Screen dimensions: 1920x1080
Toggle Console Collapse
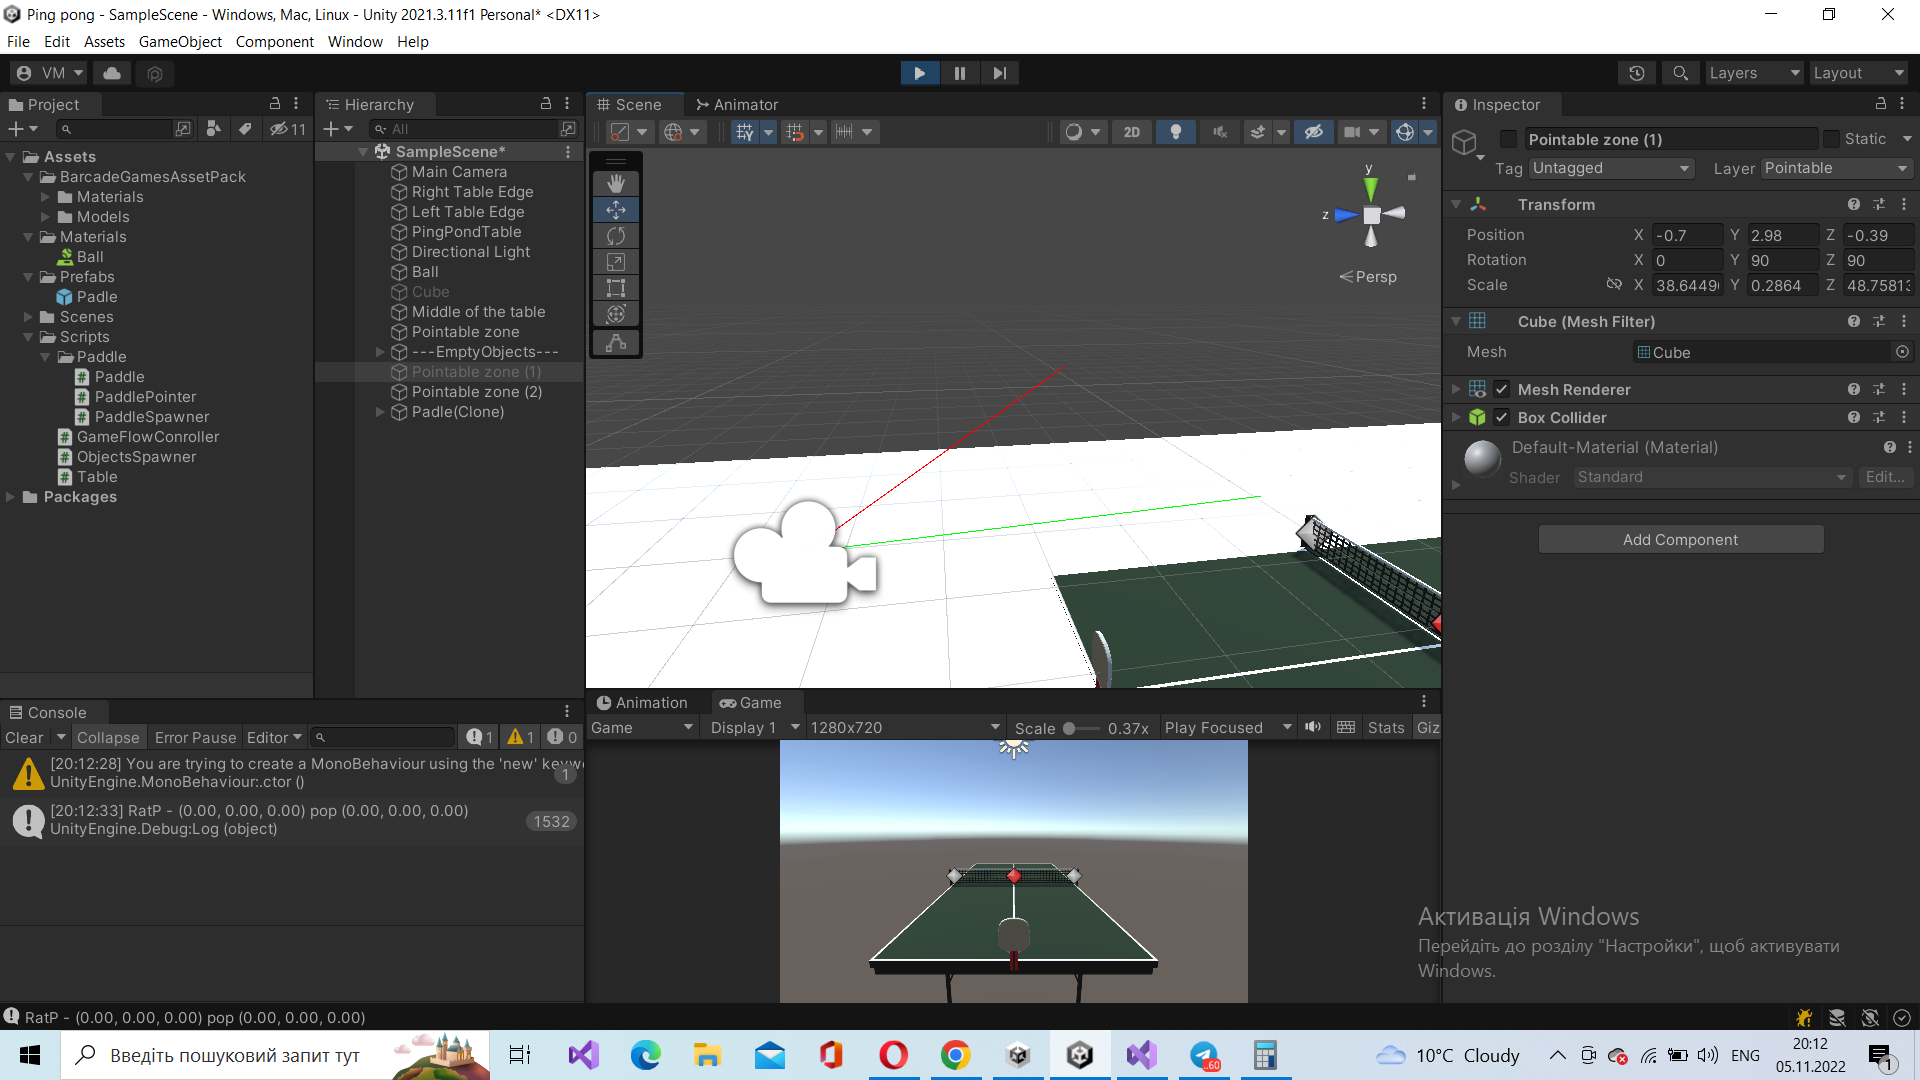(x=108, y=737)
